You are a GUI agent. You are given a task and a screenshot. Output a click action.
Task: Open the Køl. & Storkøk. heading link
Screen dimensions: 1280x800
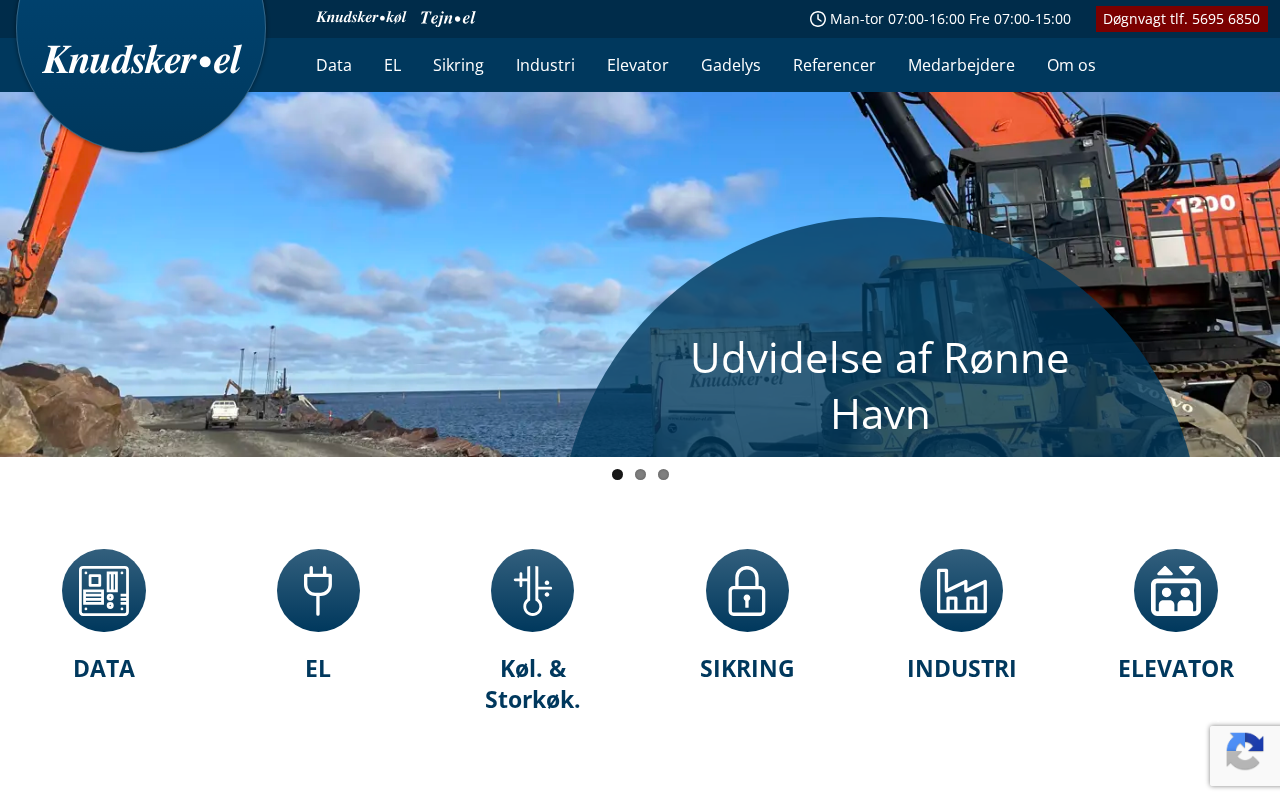coord(532,684)
